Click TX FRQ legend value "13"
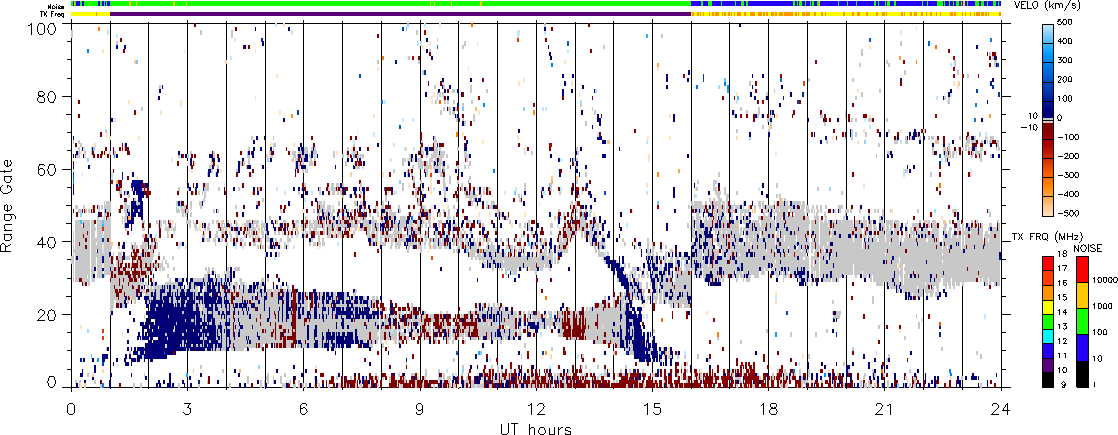Screen dimensions: 1118x435 click(x=1062, y=327)
